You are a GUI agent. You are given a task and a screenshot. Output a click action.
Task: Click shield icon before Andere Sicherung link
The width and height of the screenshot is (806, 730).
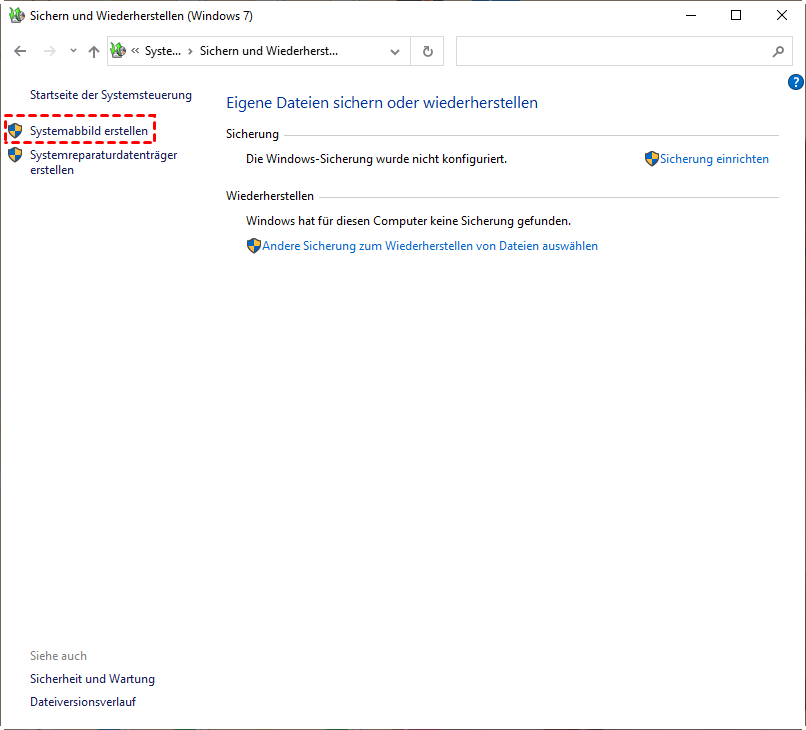[254, 246]
